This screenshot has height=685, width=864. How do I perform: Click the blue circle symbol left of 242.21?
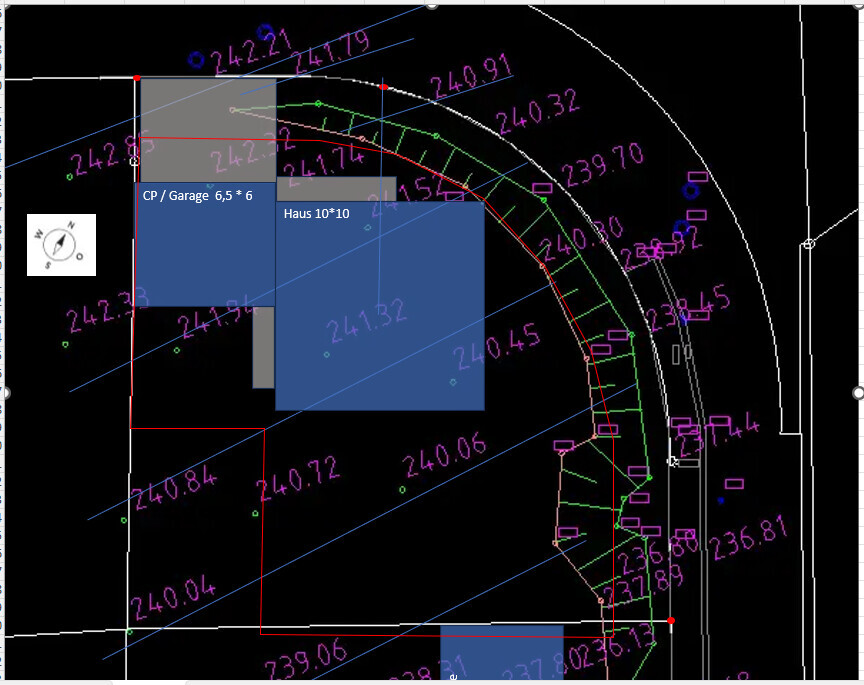(195, 59)
